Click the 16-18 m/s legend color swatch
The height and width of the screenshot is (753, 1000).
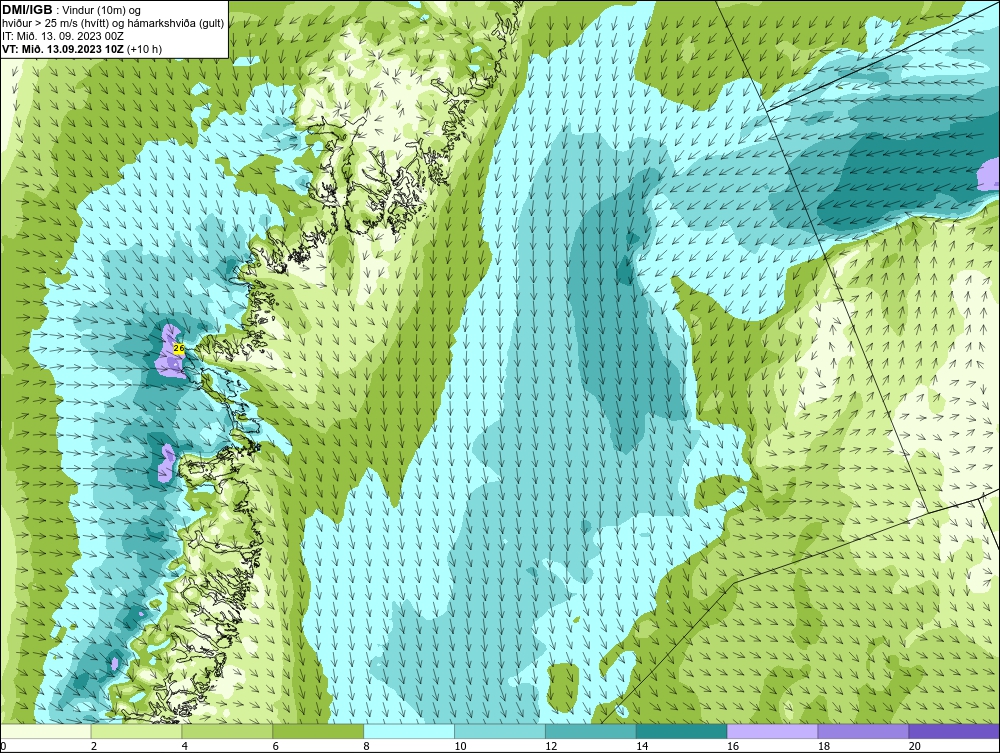pyautogui.click(x=772, y=732)
